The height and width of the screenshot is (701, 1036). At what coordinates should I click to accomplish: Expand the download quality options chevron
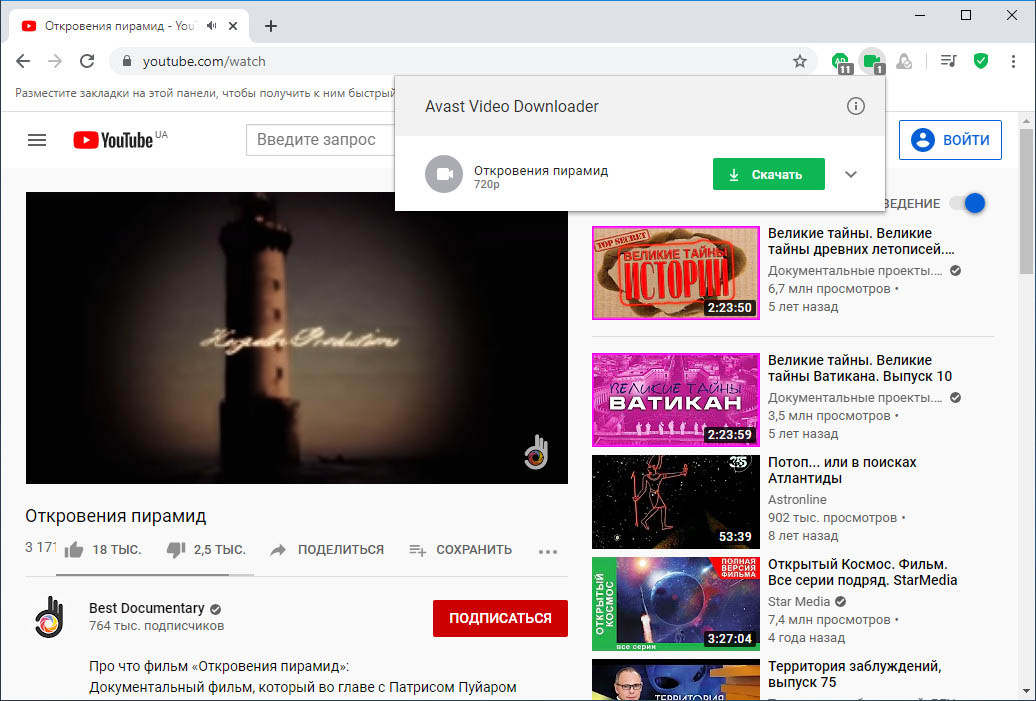click(x=851, y=174)
